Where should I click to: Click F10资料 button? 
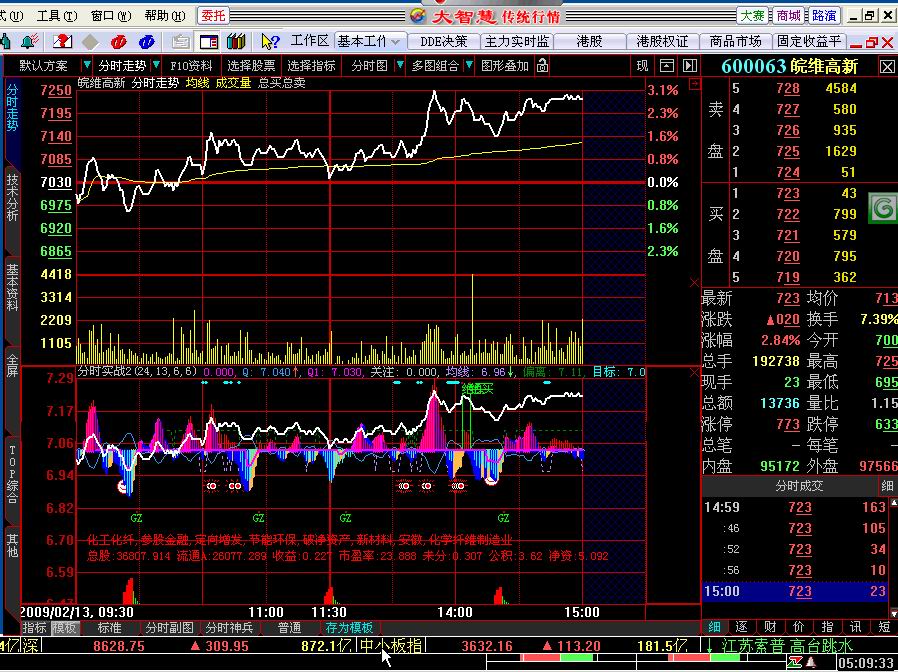point(191,66)
